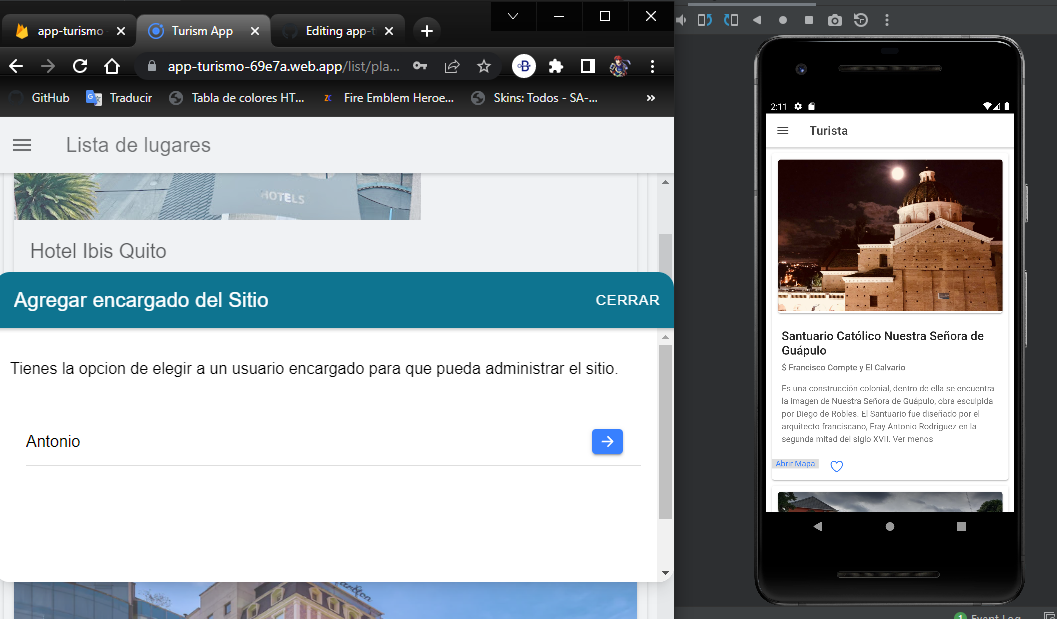
Task: Click the blue arrow next to Antonio
Action: pos(607,441)
